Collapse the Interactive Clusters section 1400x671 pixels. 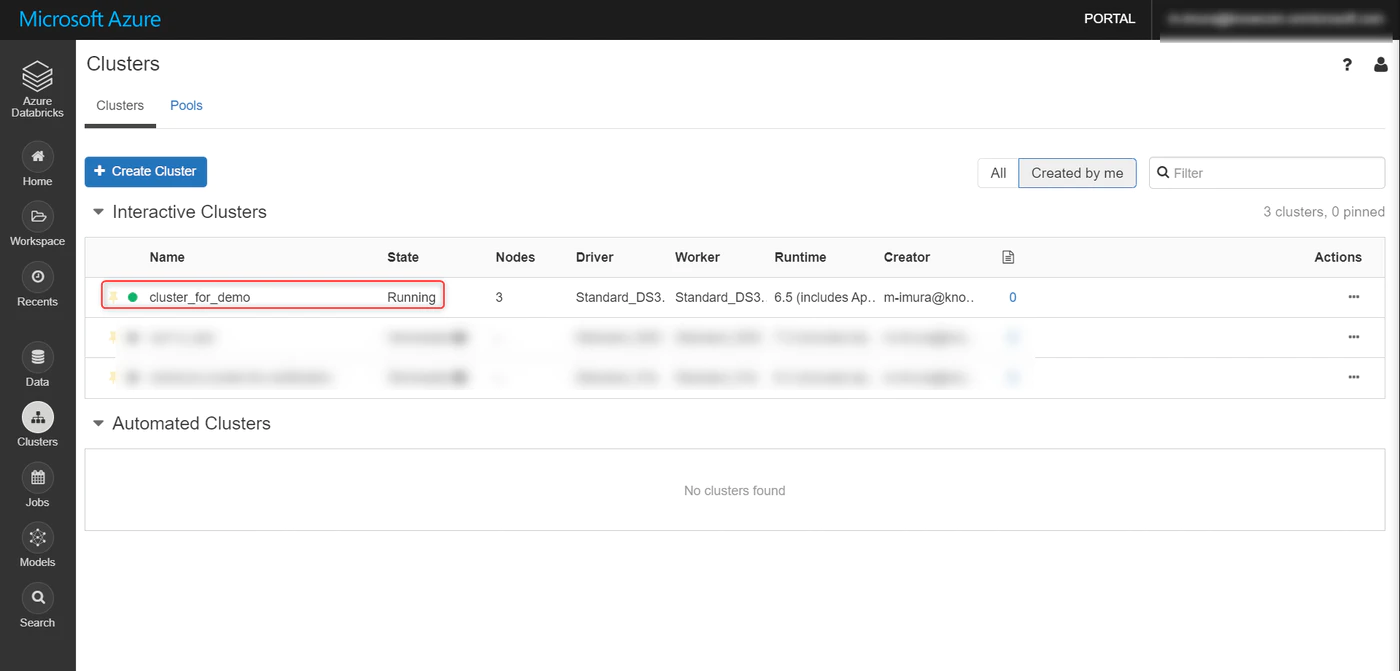(x=98, y=212)
